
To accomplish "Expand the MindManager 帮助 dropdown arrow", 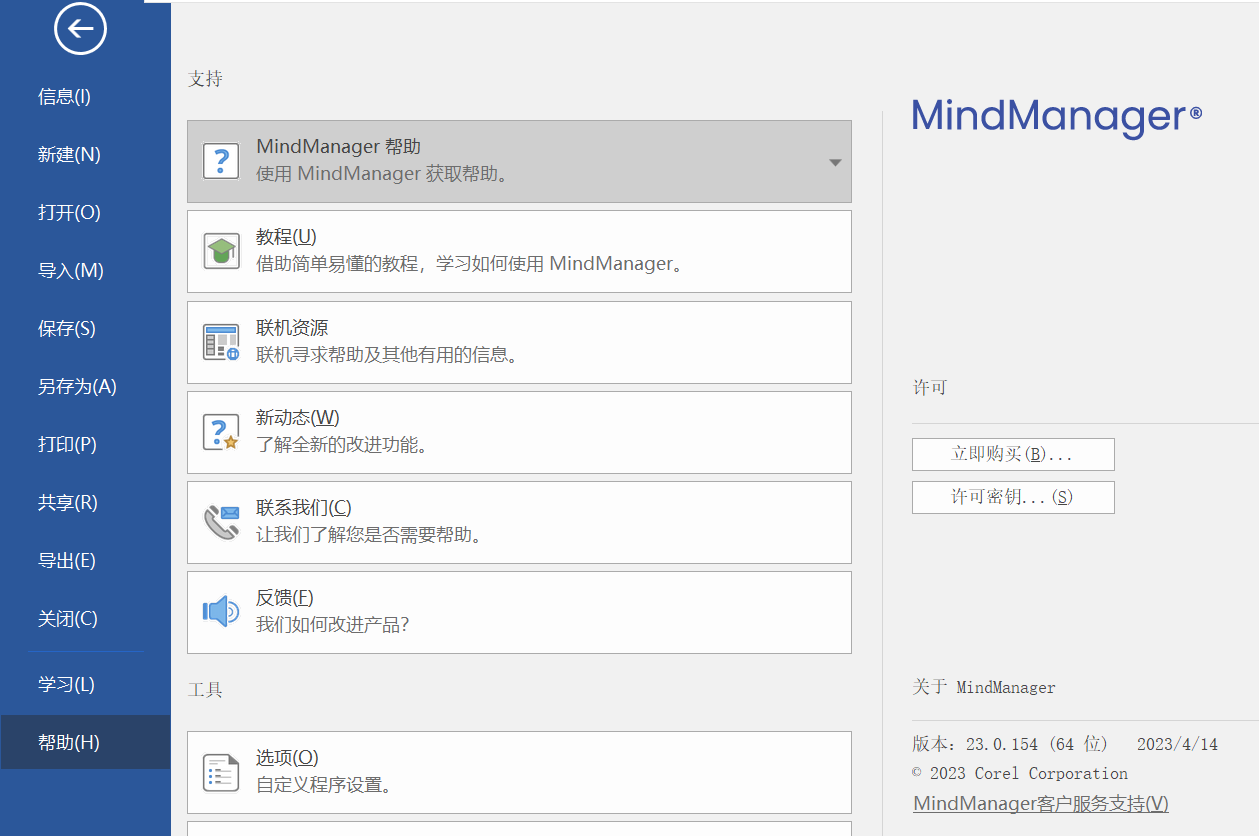I will 835,162.
